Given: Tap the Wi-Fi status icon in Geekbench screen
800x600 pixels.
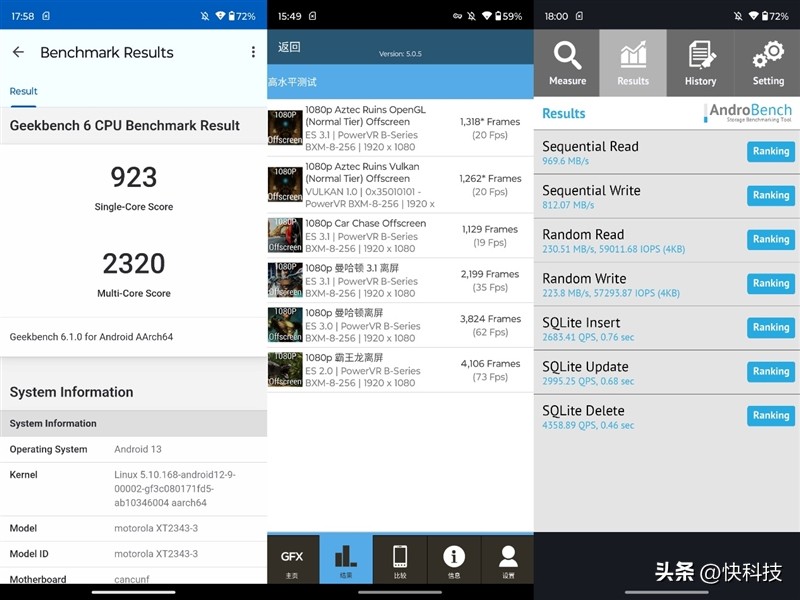Looking at the screenshot, I should 220,16.
